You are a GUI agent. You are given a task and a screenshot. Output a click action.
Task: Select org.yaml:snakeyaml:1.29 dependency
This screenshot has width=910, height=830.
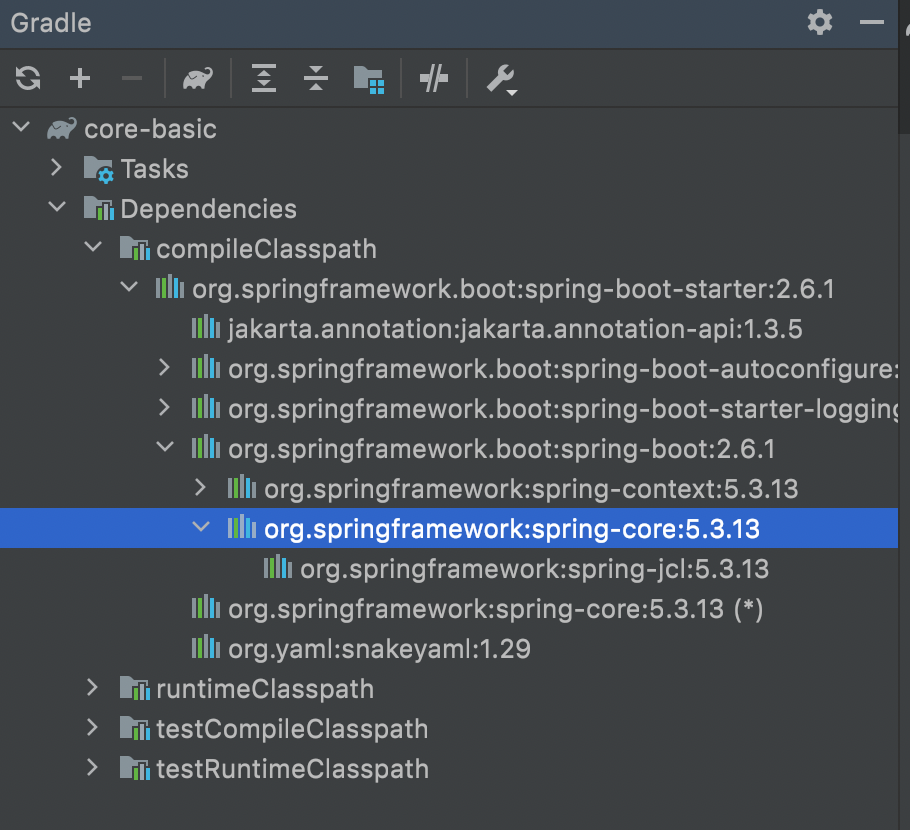[379, 650]
